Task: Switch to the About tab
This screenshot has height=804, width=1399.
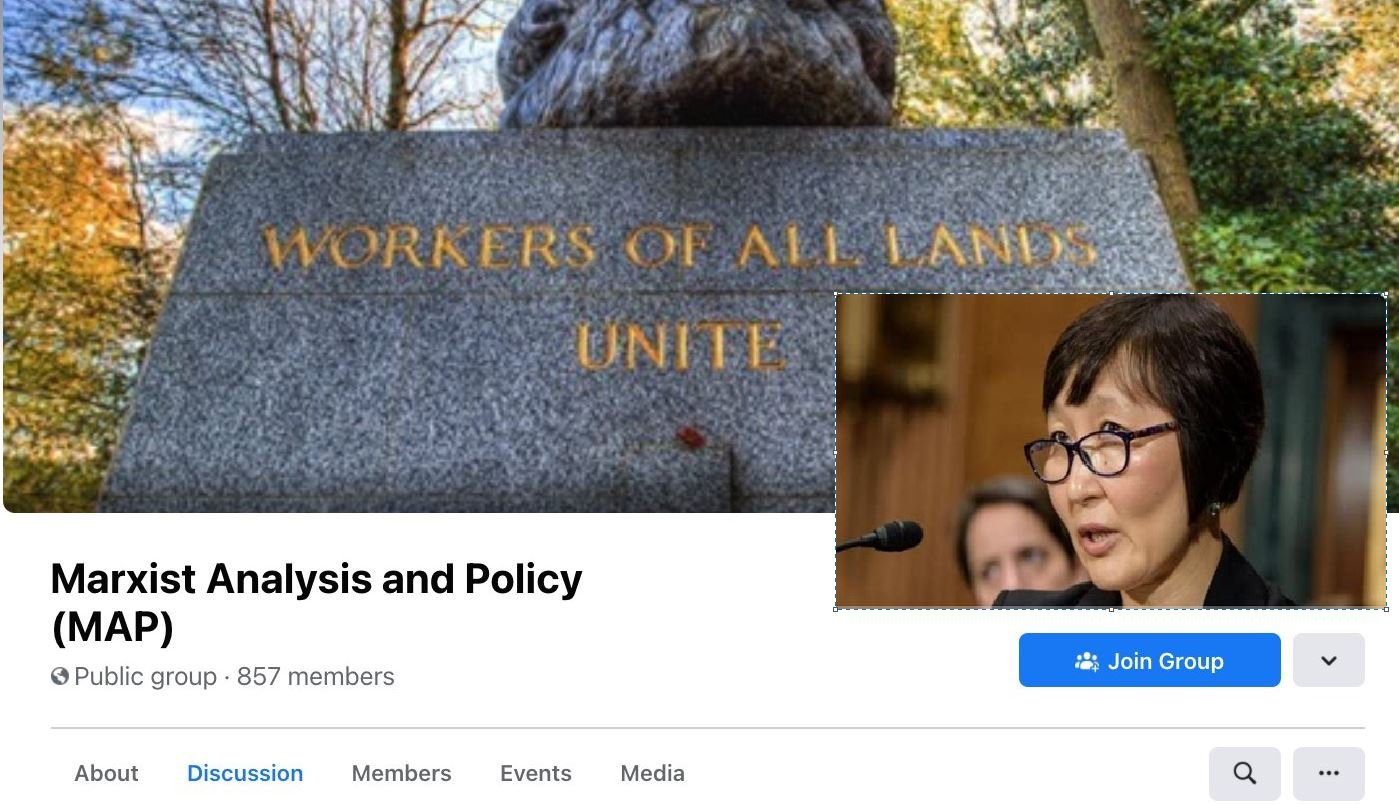Action: point(106,773)
